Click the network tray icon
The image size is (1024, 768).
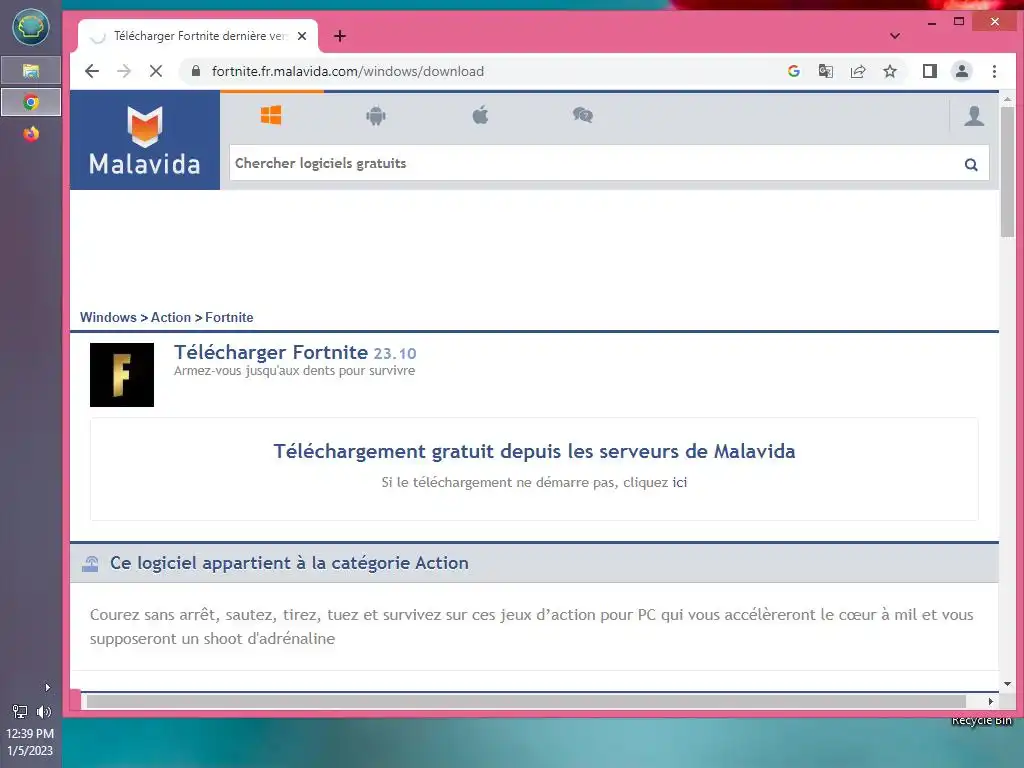coord(20,712)
